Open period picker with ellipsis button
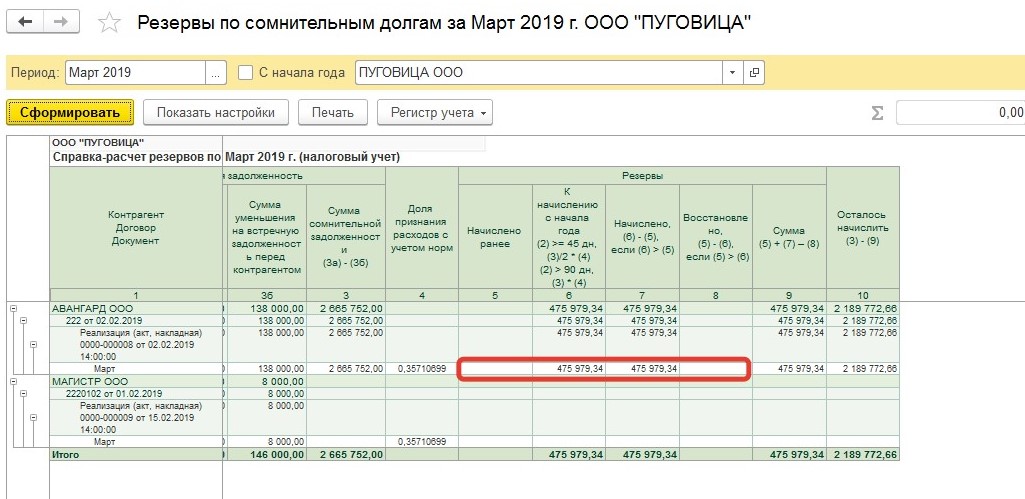Screen dimensions: 1025x499 [216, 73]
